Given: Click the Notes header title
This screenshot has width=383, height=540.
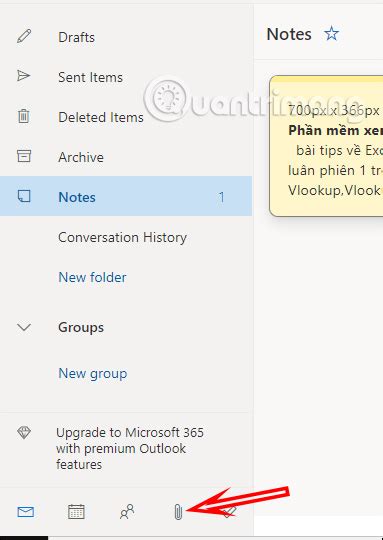Looking at the screenshot, I should [289, 34].
